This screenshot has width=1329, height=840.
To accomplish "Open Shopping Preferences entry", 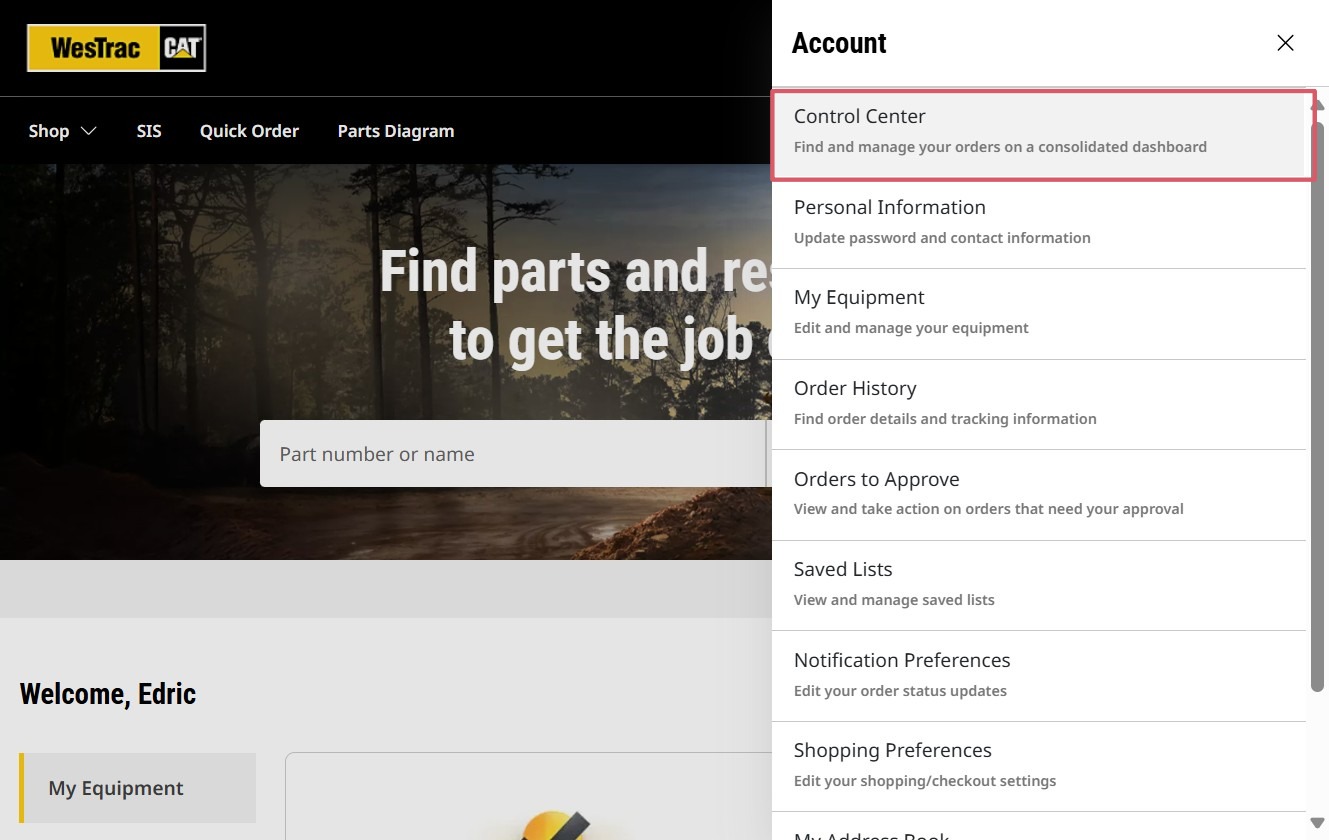I will [x=1039, y=767].
